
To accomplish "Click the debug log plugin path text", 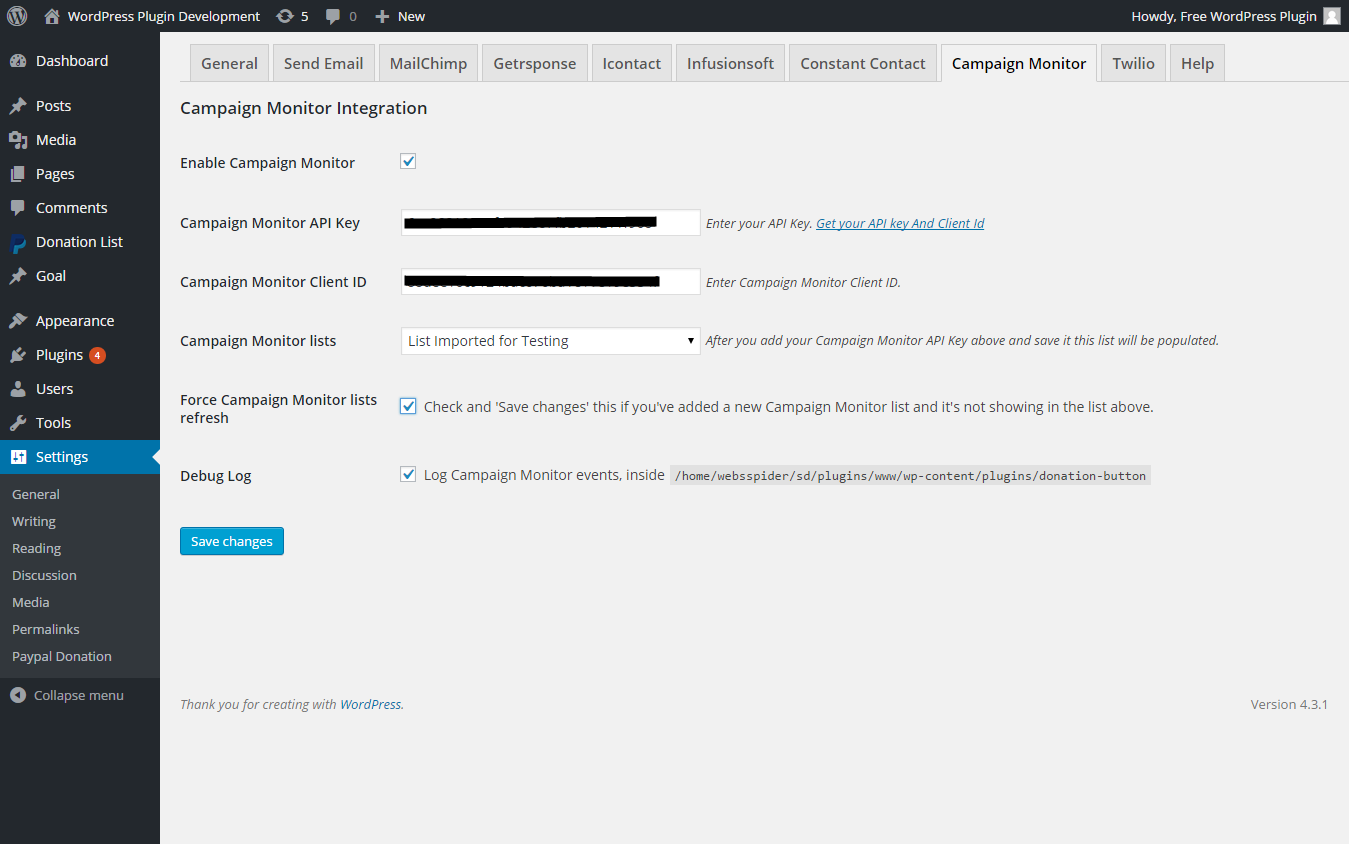I will (x=910, y=476).
